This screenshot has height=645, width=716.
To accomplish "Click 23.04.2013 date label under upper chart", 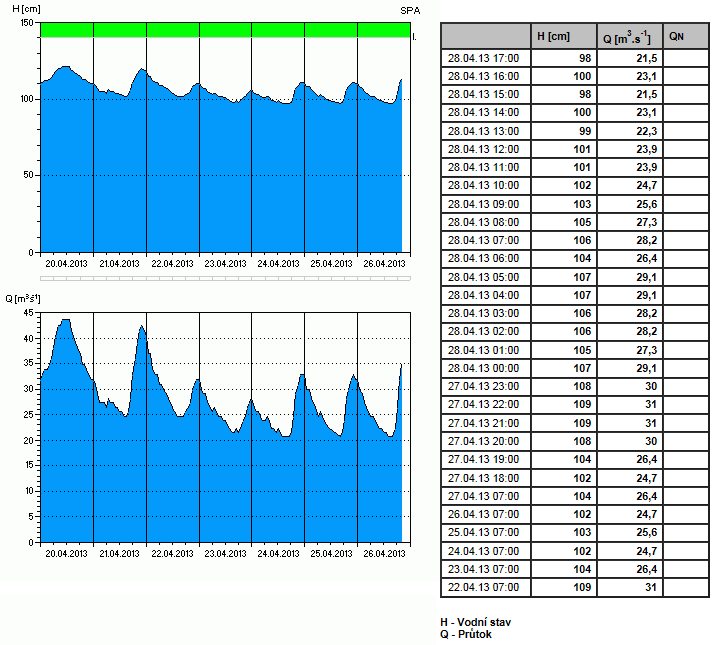I will pyautogui.click(x=225, y=264).
